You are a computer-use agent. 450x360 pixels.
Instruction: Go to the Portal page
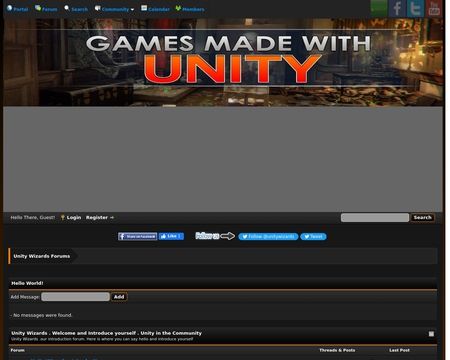[x=17, y=9]
